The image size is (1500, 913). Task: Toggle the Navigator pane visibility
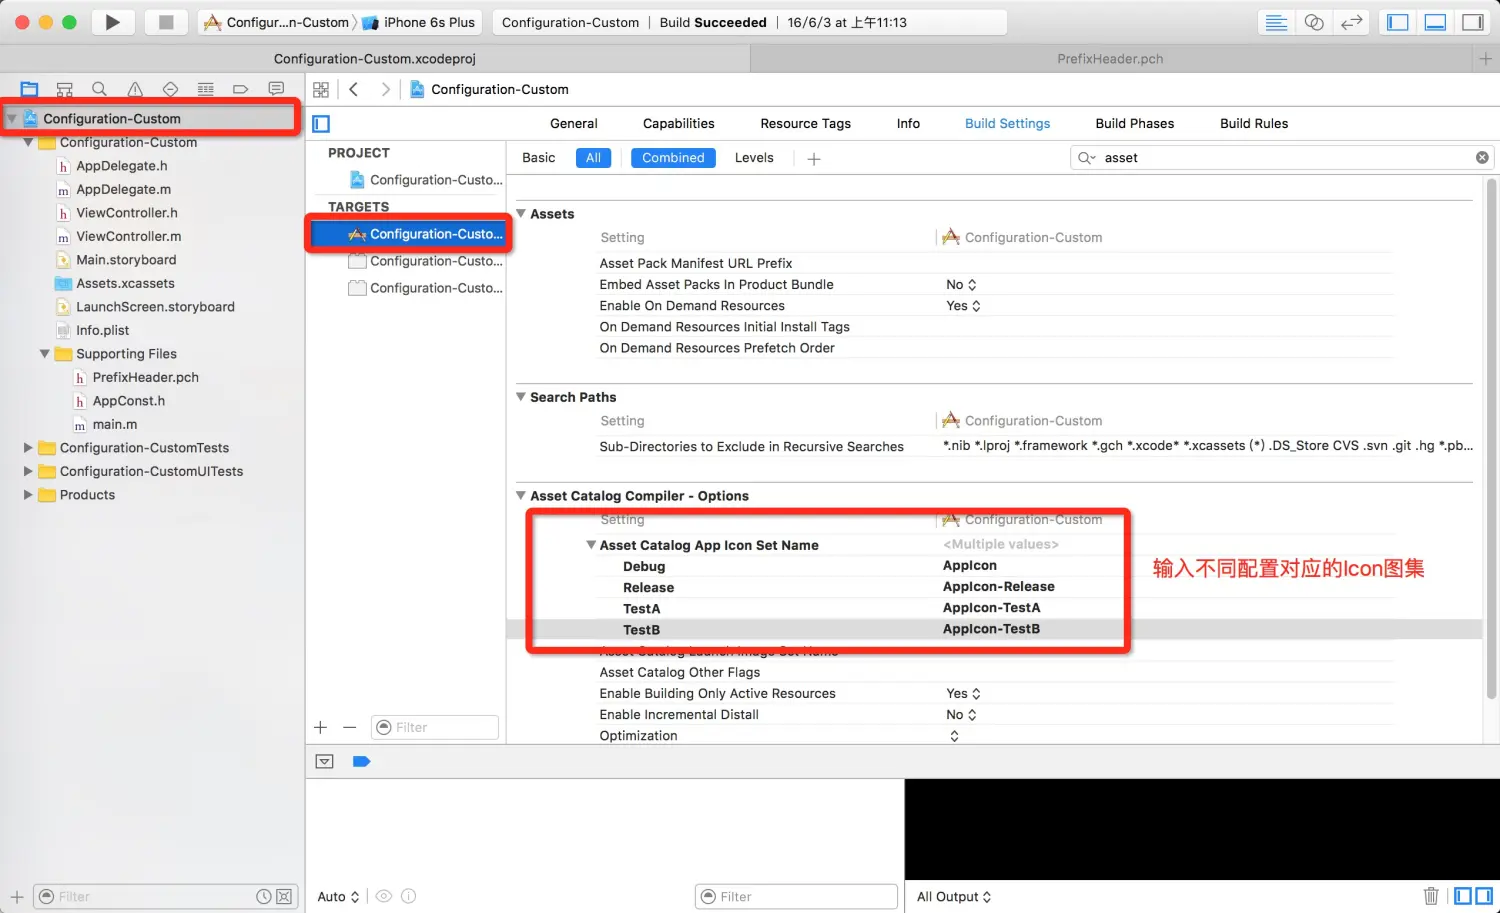[1398, 22]
